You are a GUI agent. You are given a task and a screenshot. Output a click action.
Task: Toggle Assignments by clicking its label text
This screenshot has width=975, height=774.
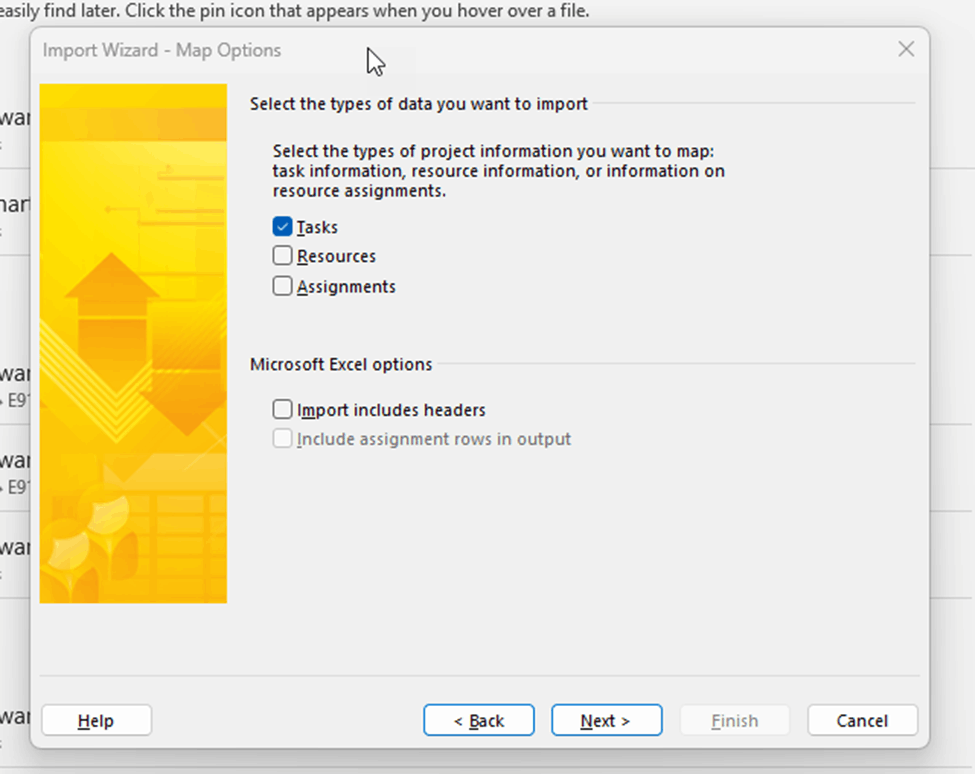point(346,286)
